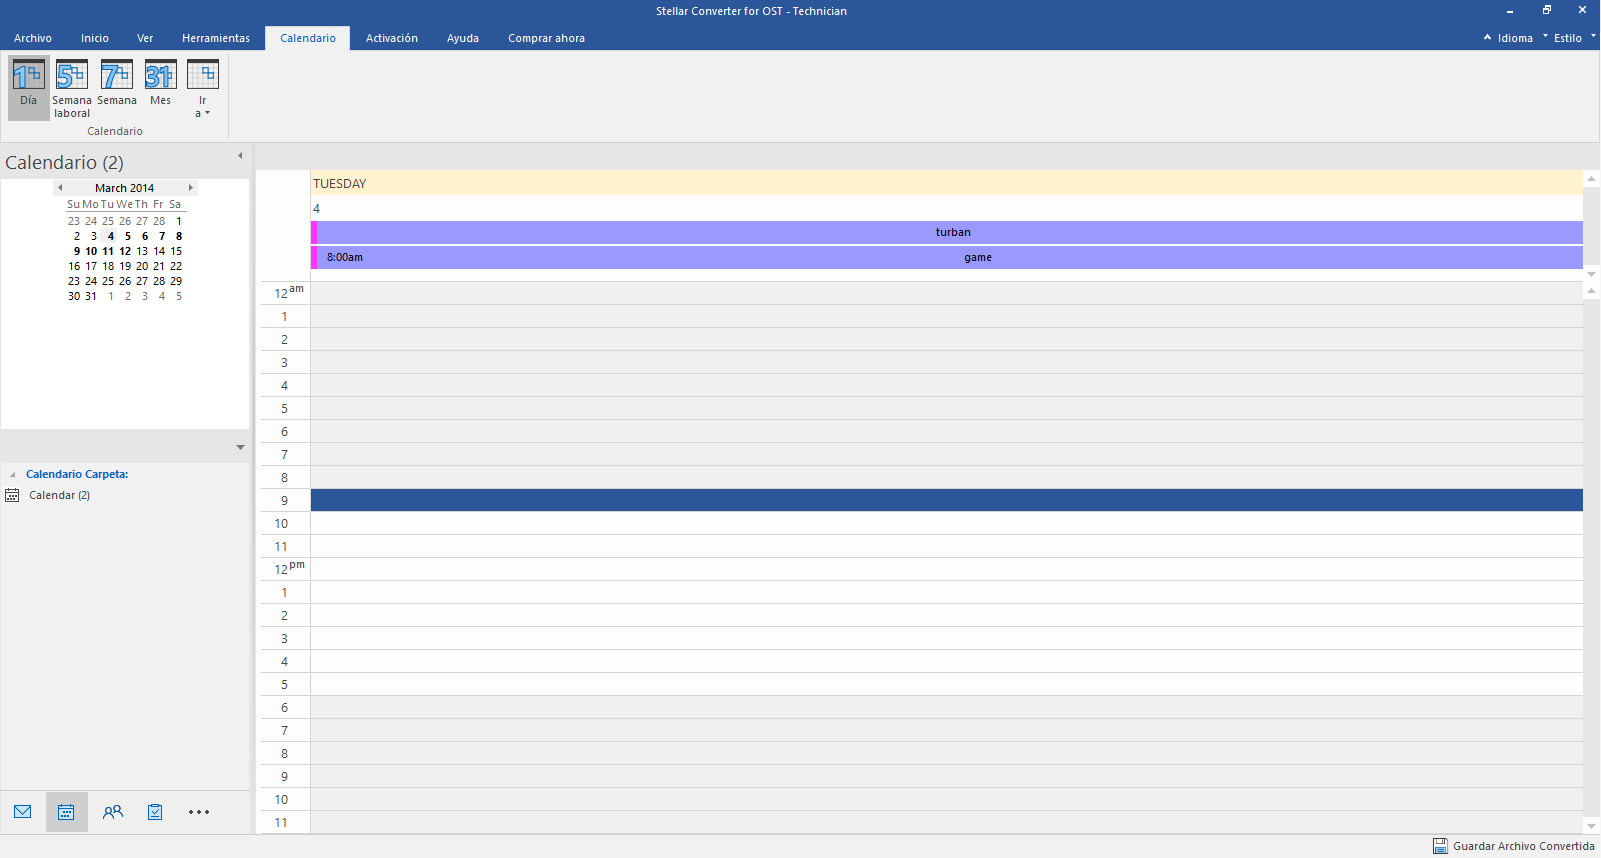Select March 8 in mini calendar

179,236
